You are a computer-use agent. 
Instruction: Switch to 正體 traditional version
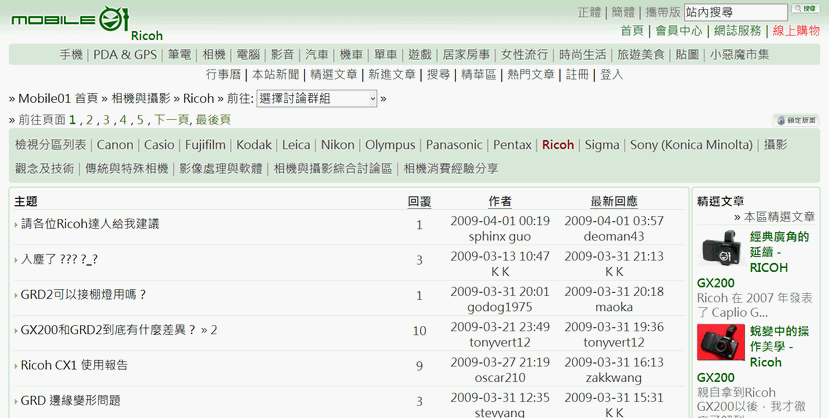click(589, 12)
